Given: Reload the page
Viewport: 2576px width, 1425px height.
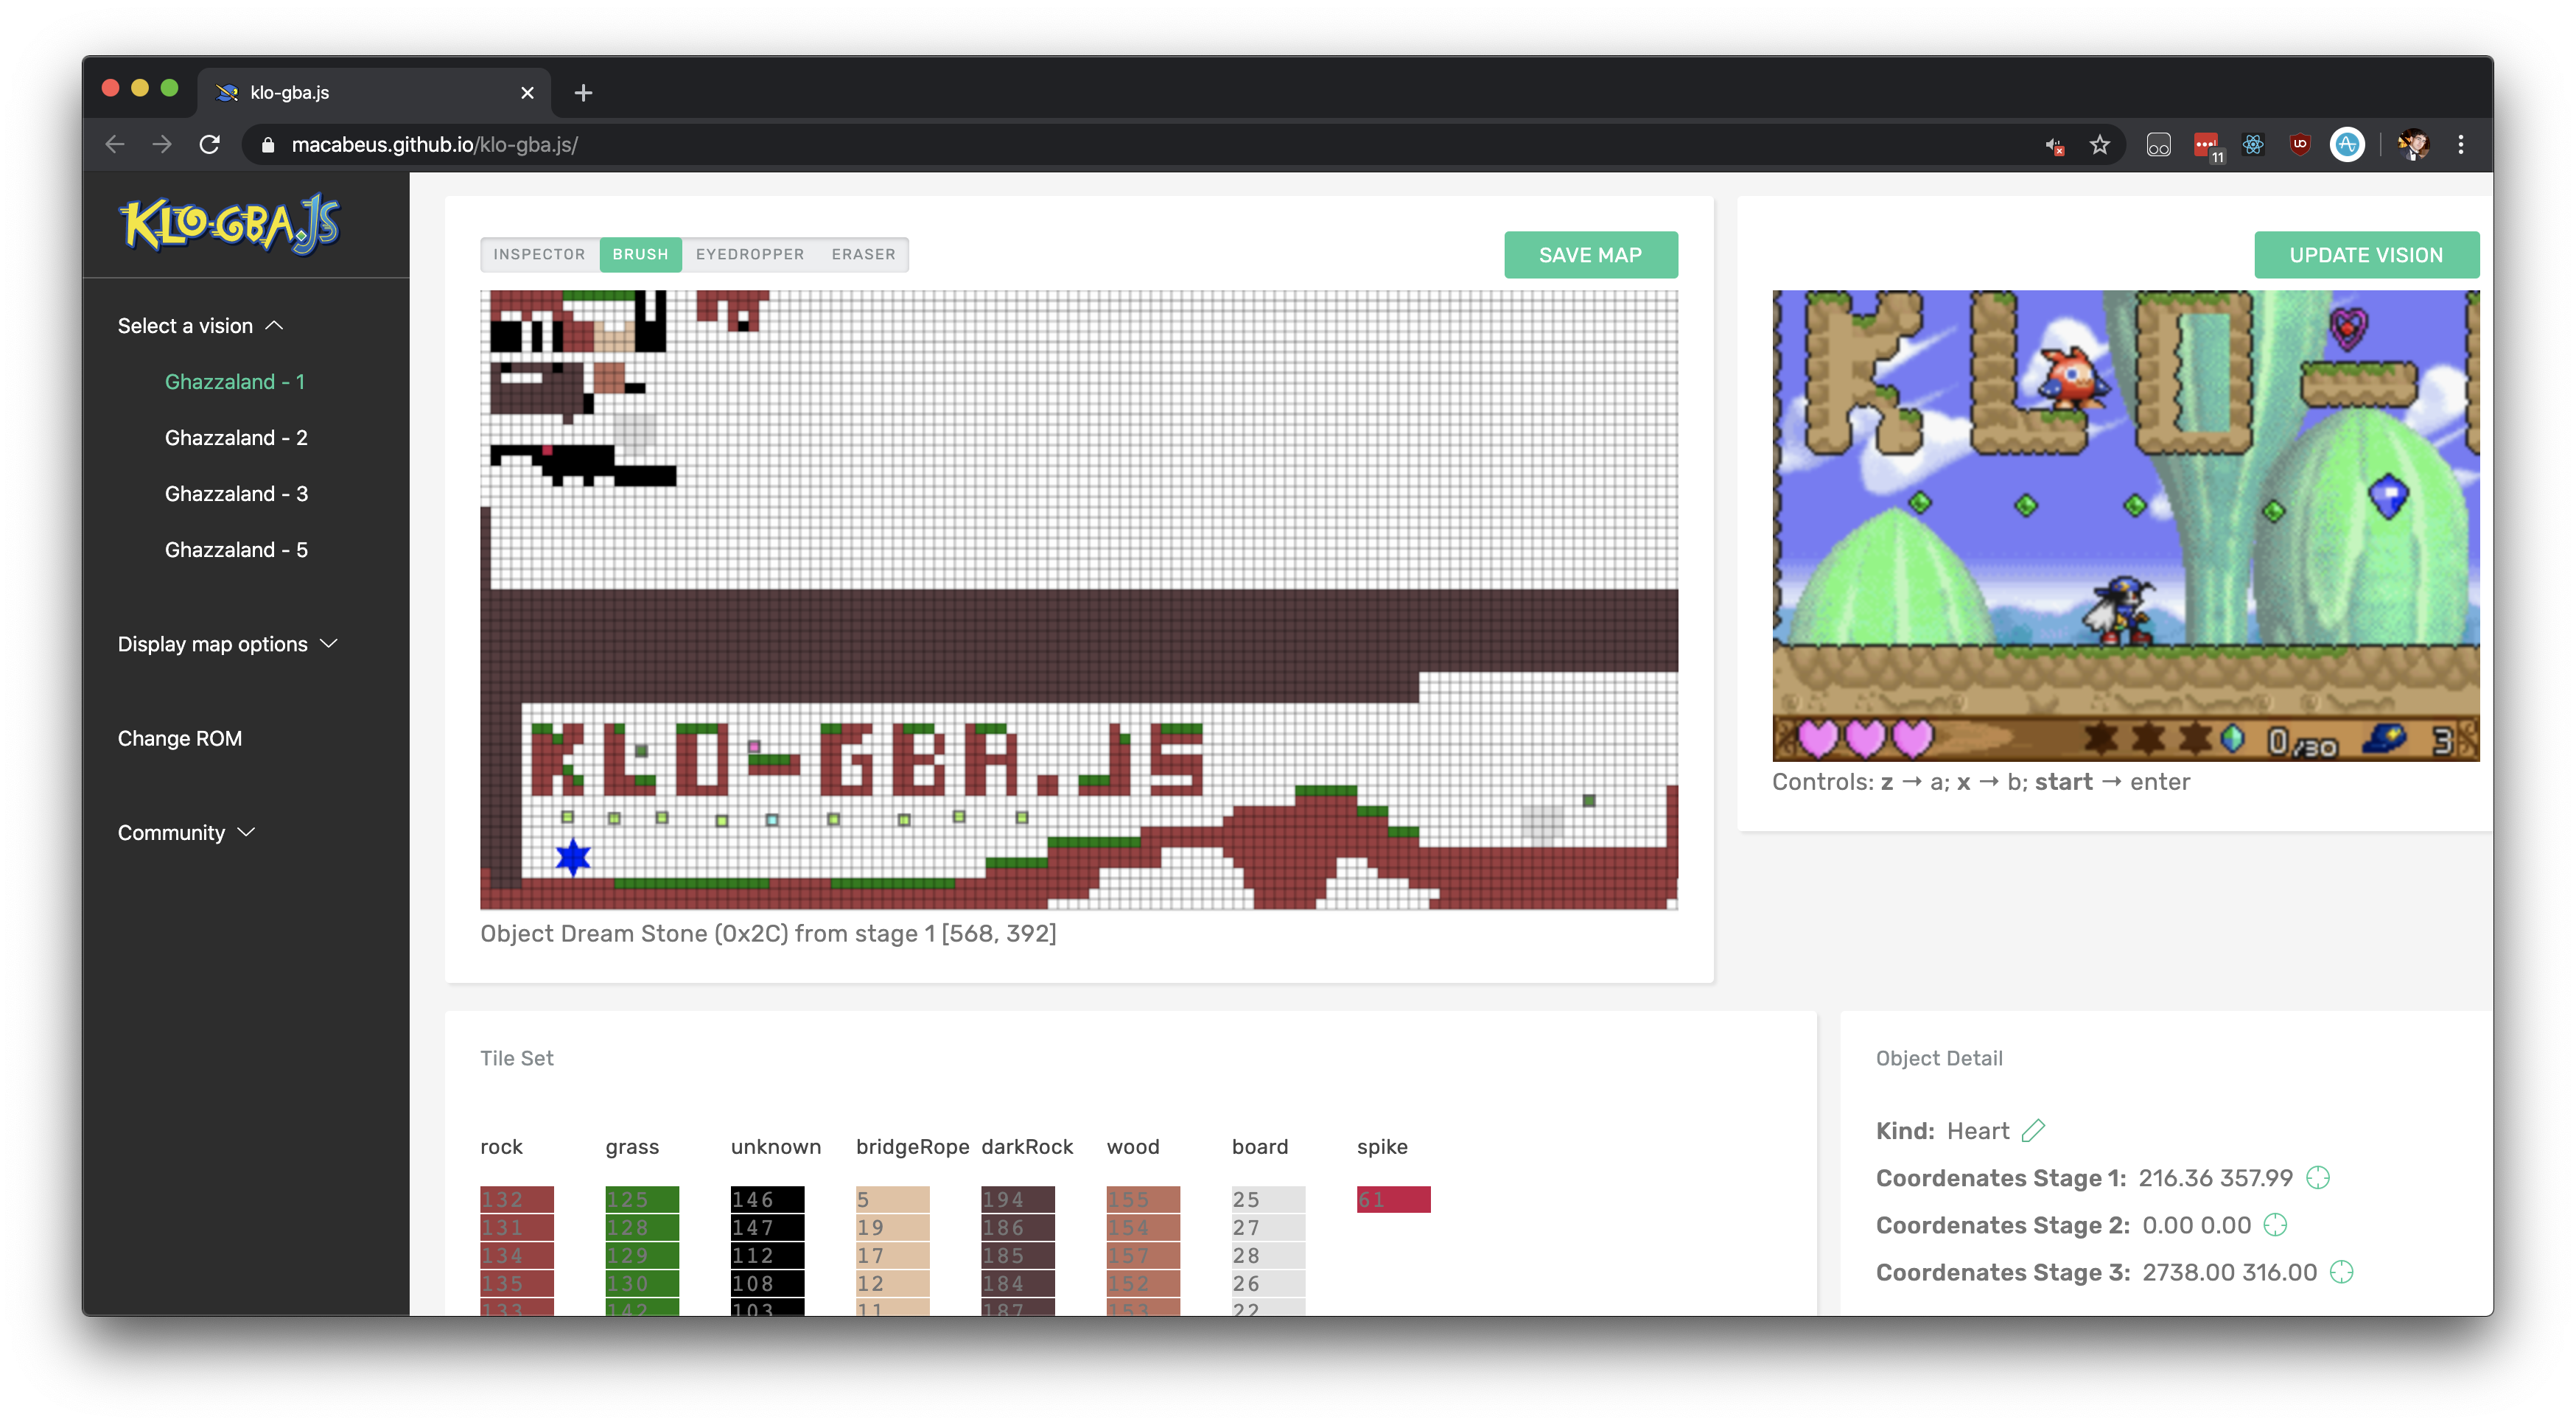Looking at the screenshot, I should click(x=209, y=145).
